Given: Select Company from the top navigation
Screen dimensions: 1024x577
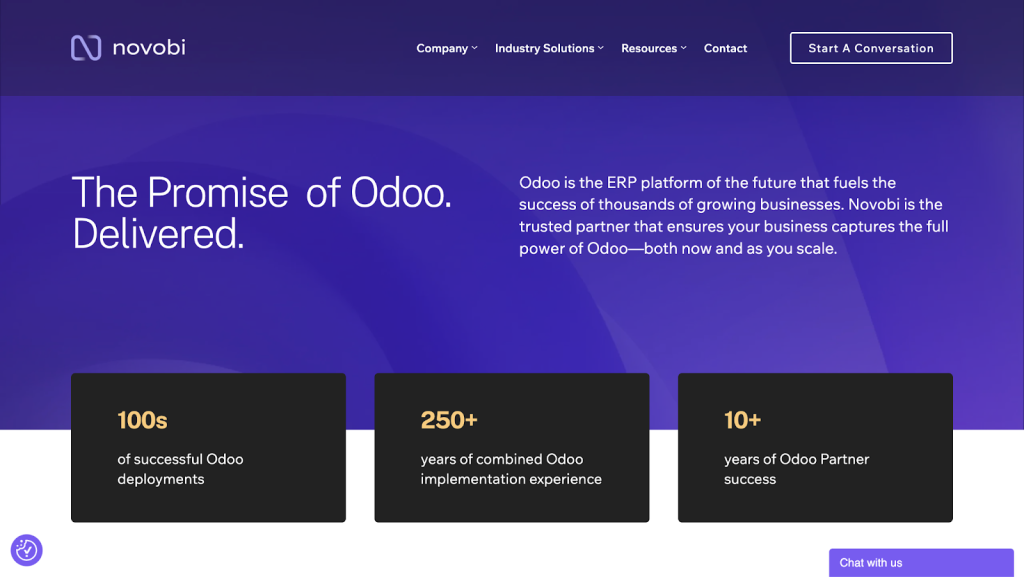Looking at the screenshot, I should [x=441, y=48].
